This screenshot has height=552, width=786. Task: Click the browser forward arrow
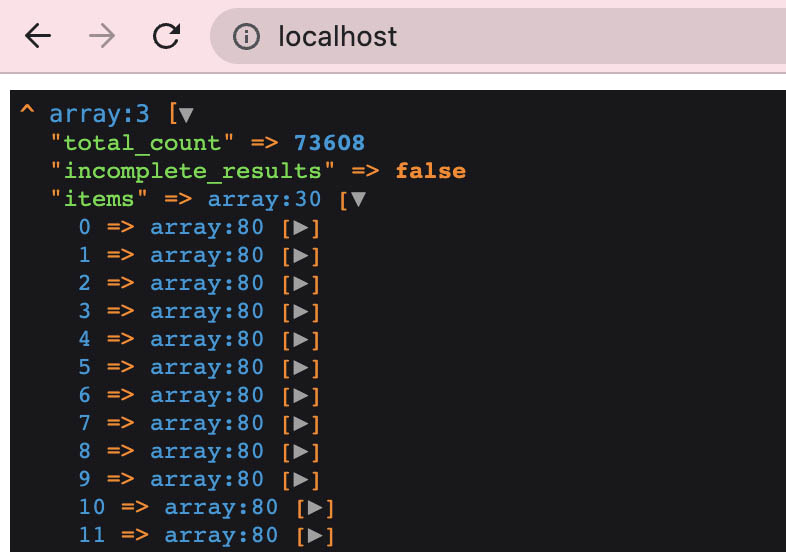click(x=102, y=36)
